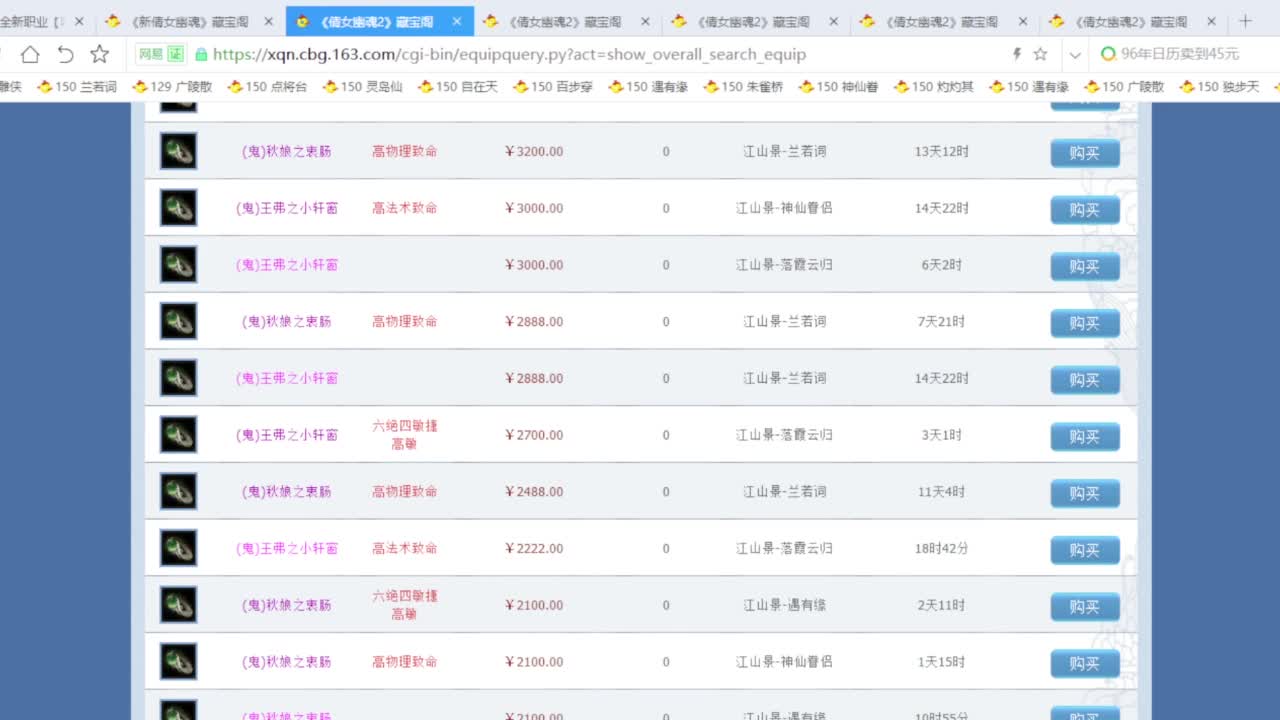Click the browser Home icon
This screenshot has width=1280, height=720.
pos(30,55)
